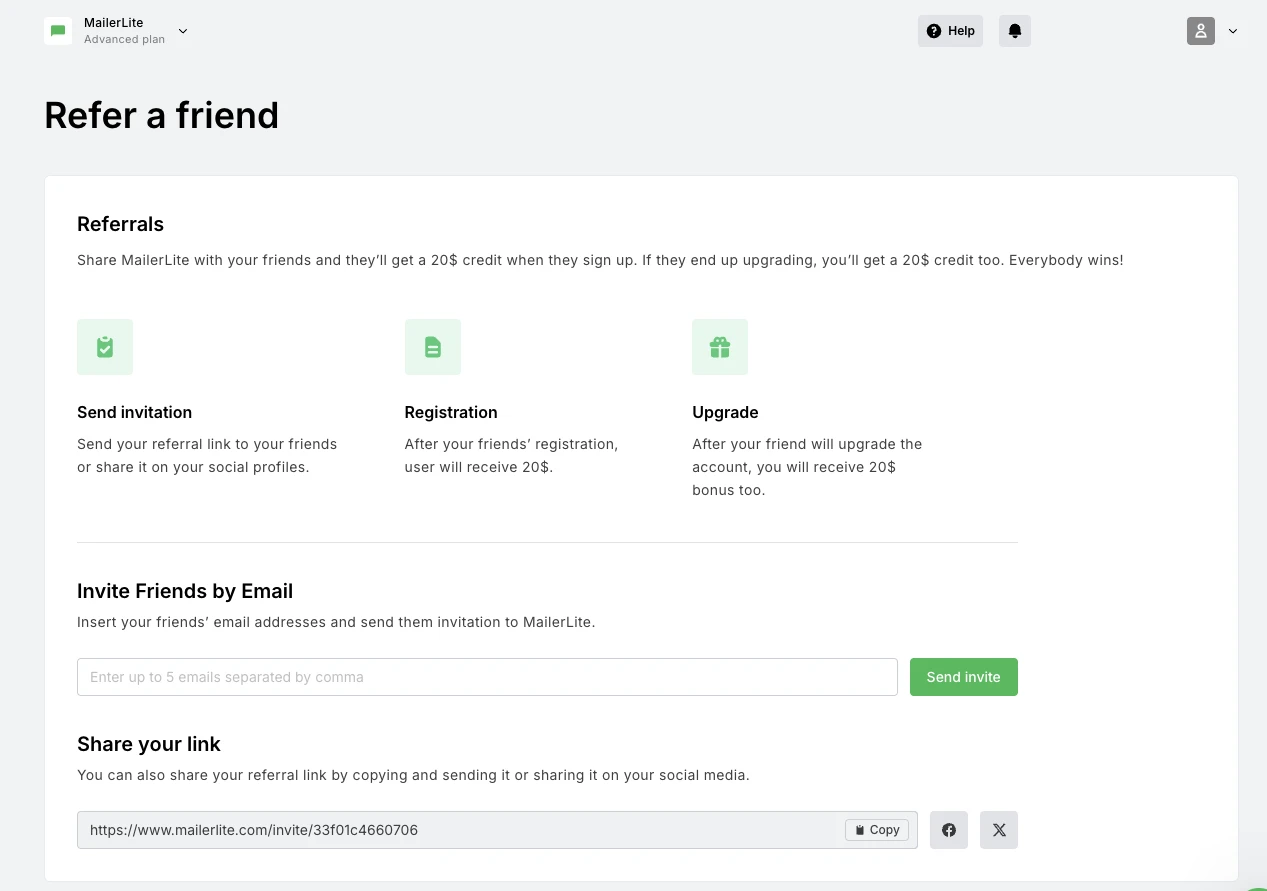
Task: Share referral link on X
Action: click(x=999, y=830)
